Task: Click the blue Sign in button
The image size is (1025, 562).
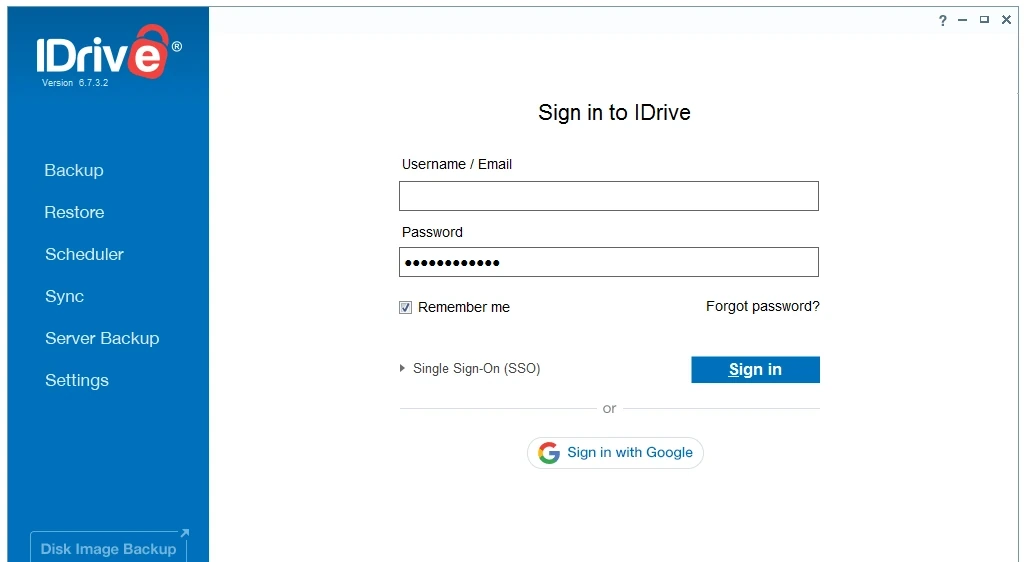Action: [x=755, y=369]
